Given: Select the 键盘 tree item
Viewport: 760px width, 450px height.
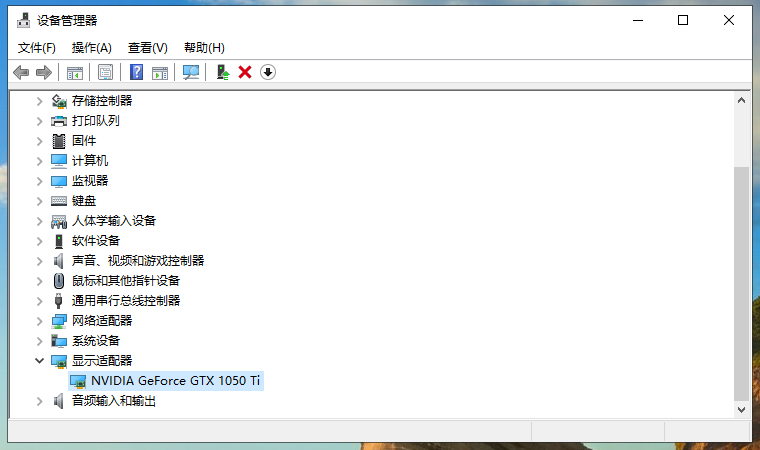Looking at the screenshot, I should click(84, 201).
